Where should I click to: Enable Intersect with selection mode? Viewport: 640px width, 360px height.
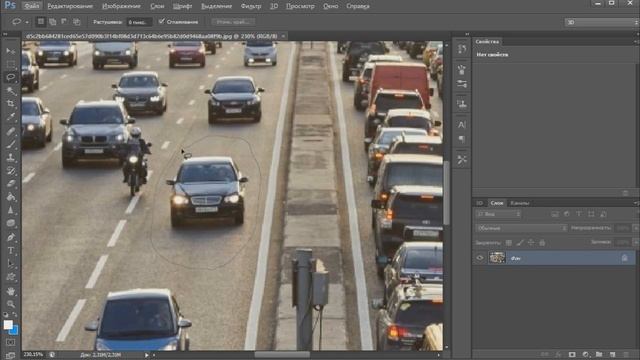pyautogui.click(x=76, y=22)
